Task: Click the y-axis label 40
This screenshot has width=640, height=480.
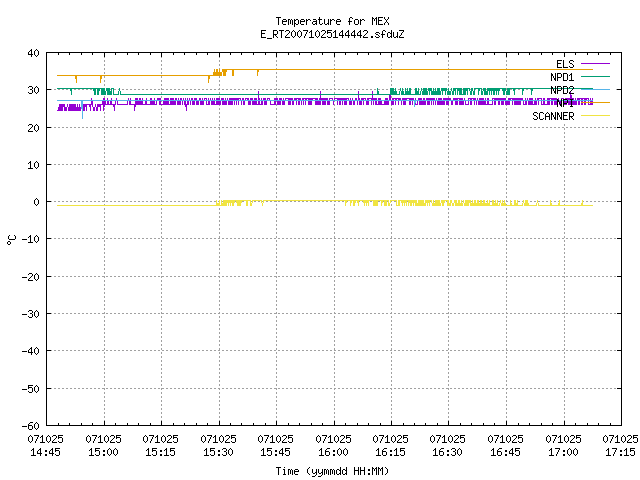Action: coord(33,53)
